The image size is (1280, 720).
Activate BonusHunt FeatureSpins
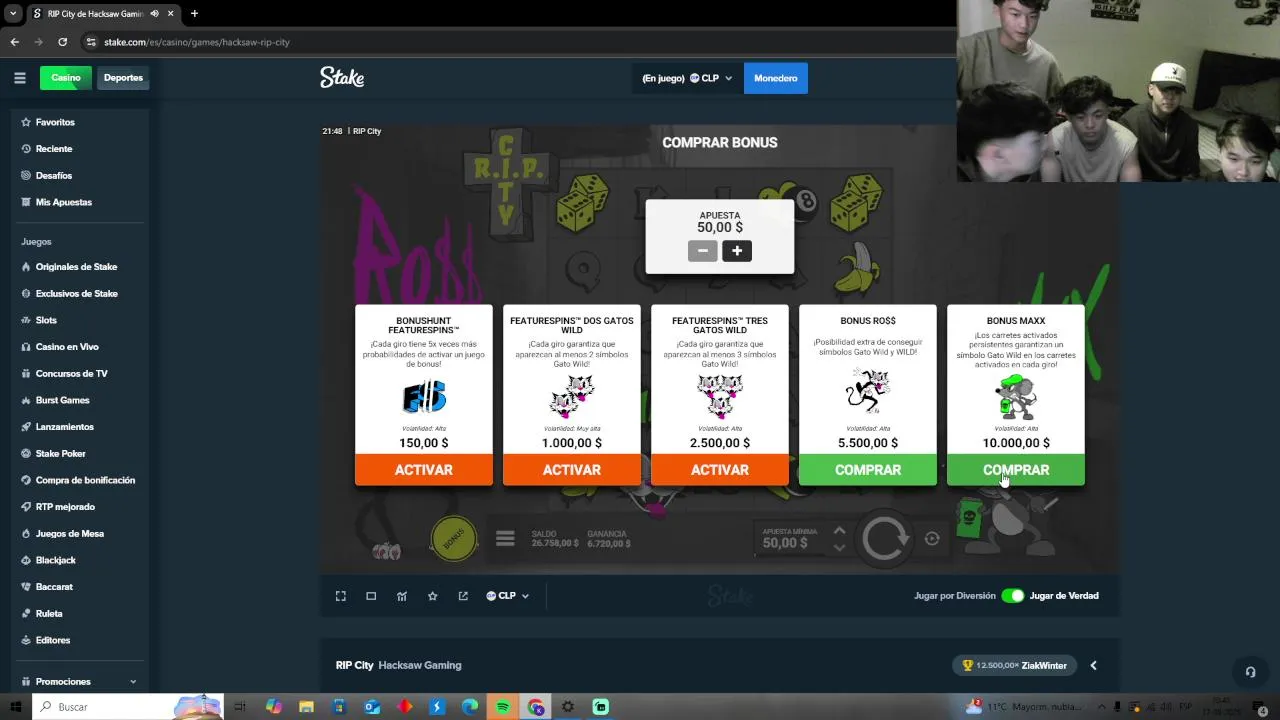(x=424, y=470)
